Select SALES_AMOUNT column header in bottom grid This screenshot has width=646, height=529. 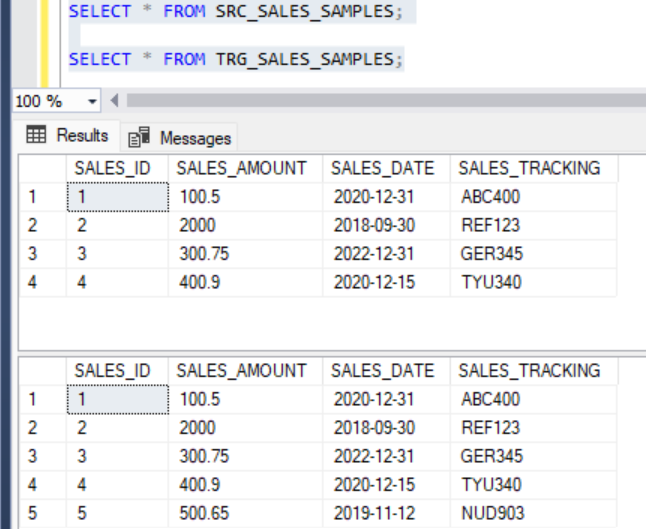point(241,370)
